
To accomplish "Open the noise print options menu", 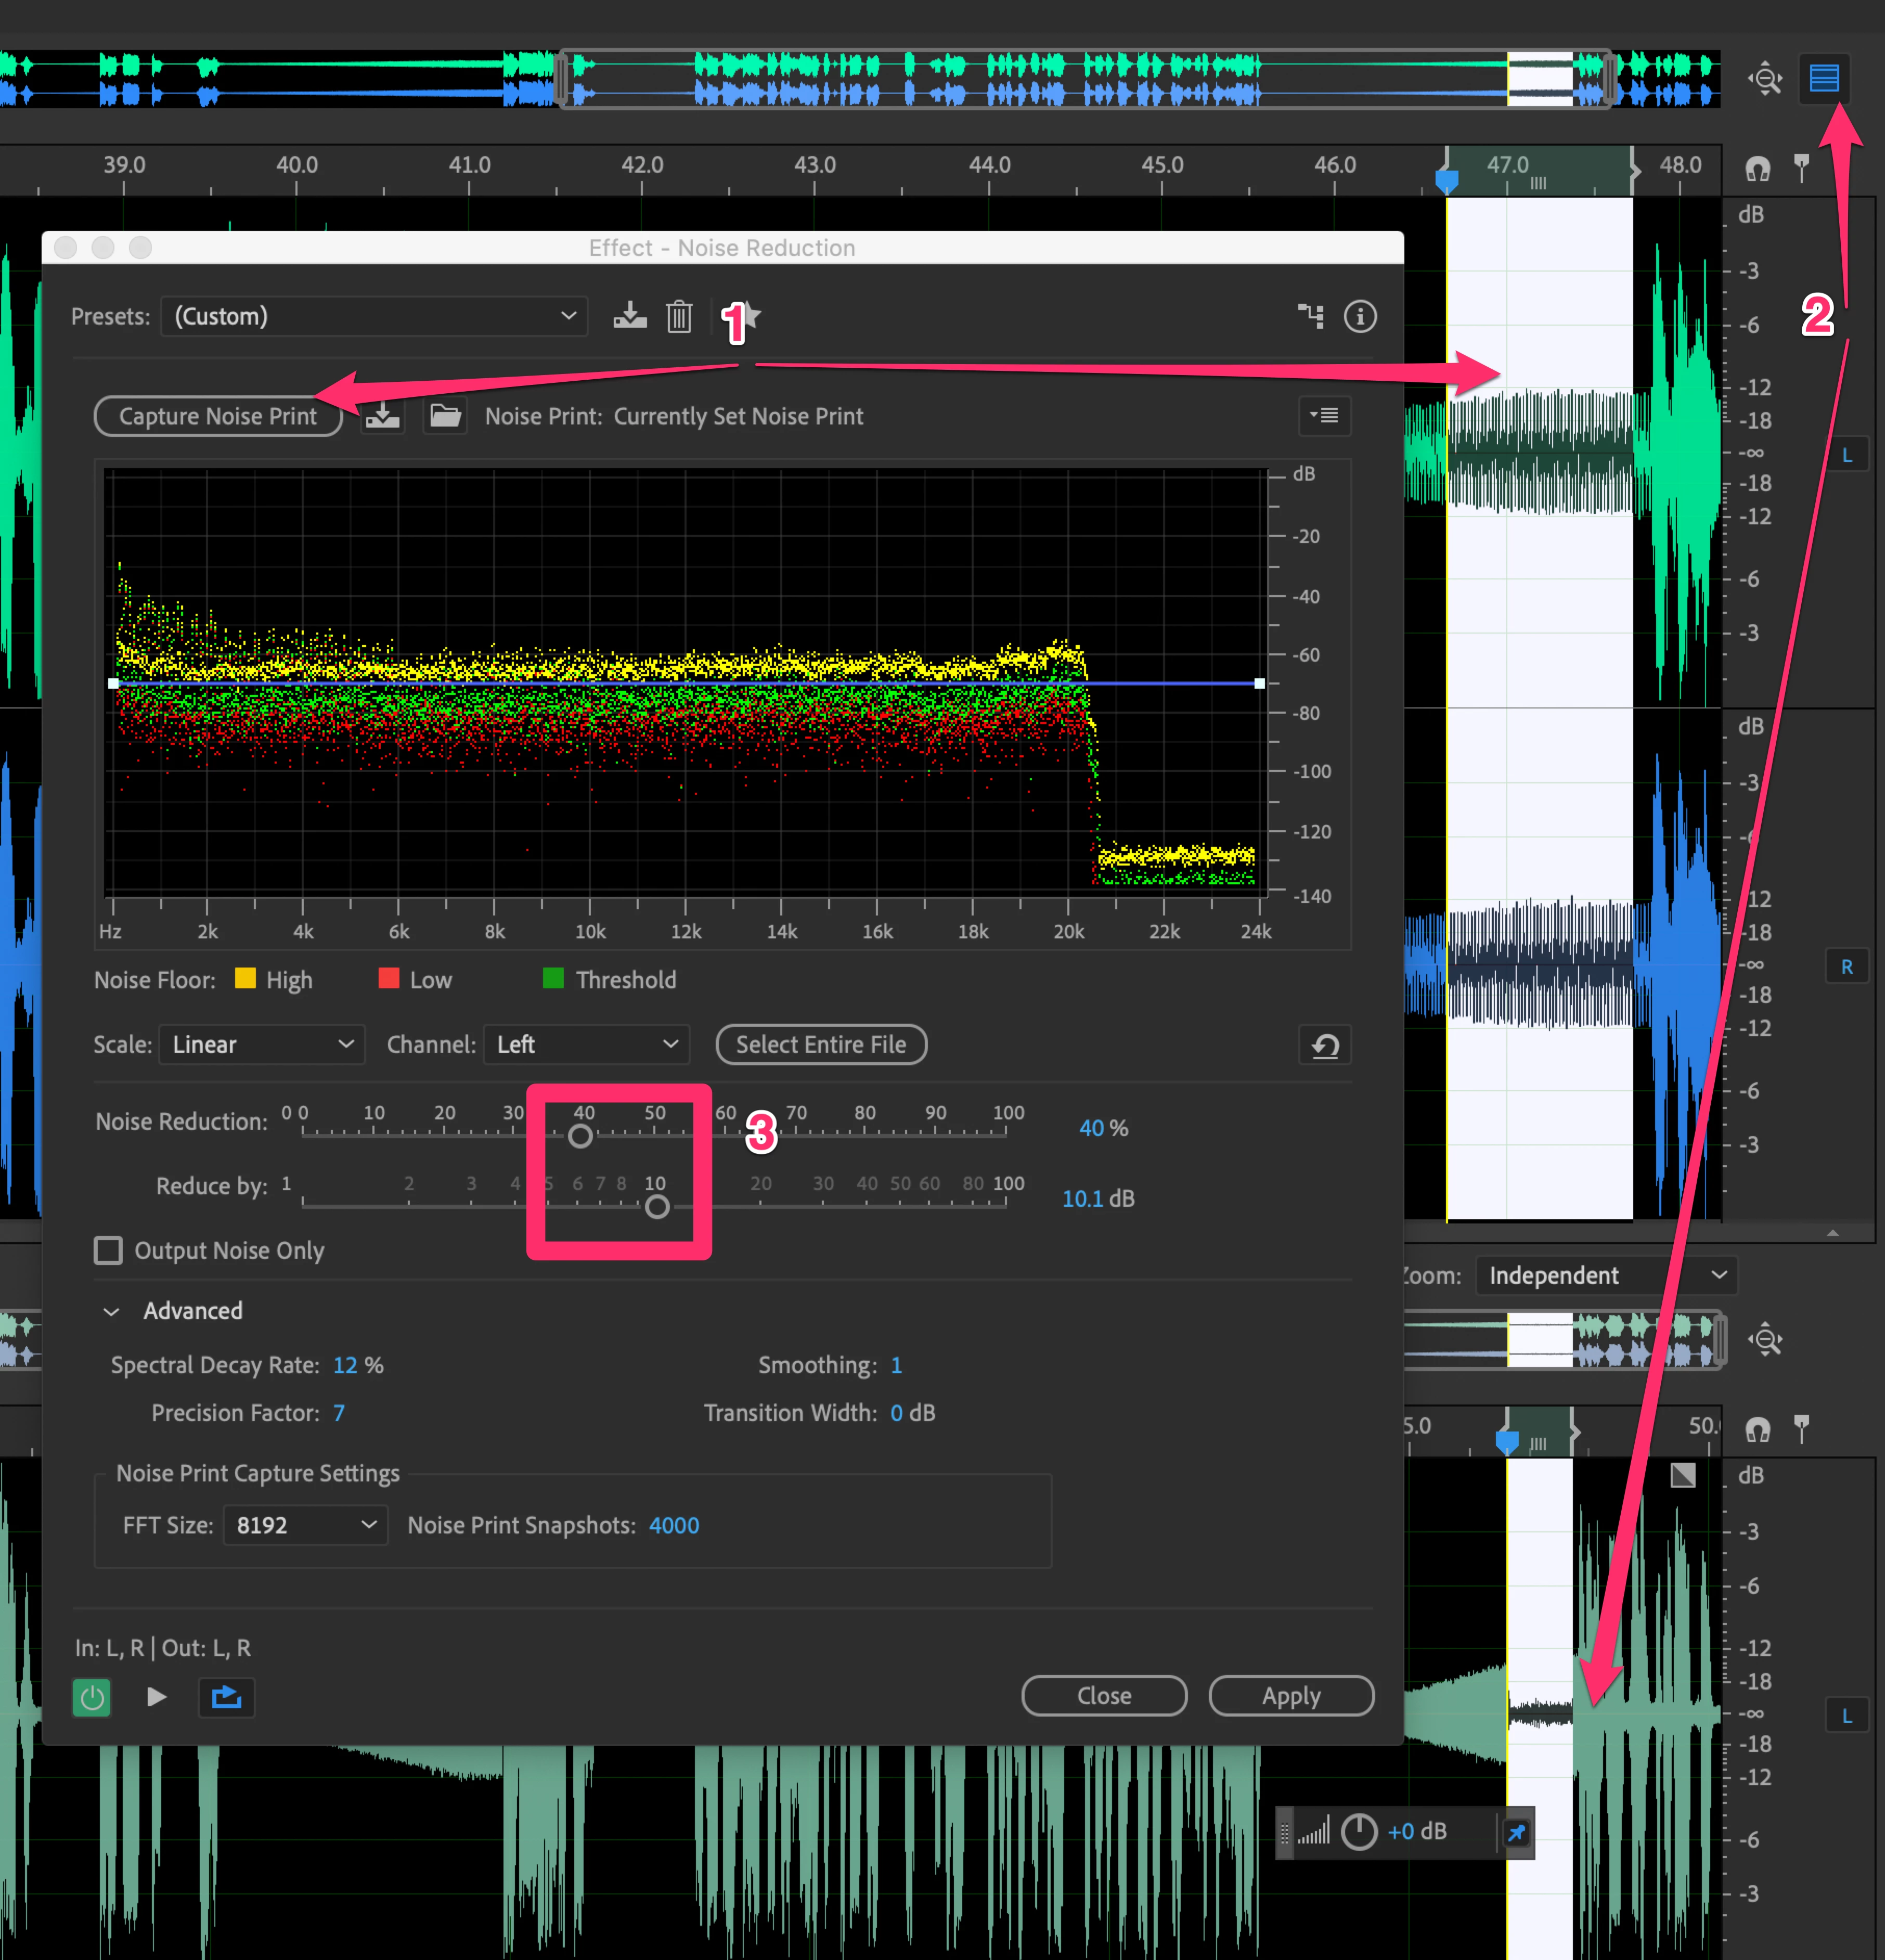I will coord(1324,416).
